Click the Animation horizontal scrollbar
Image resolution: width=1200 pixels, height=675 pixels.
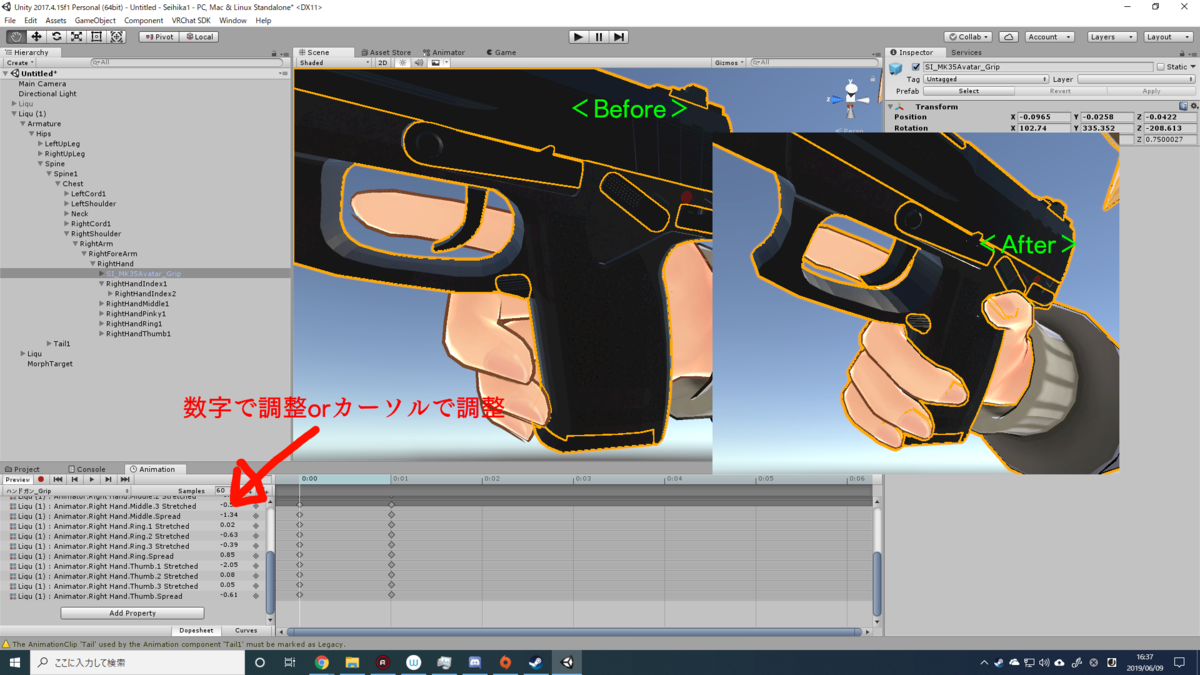pos(575,632)
